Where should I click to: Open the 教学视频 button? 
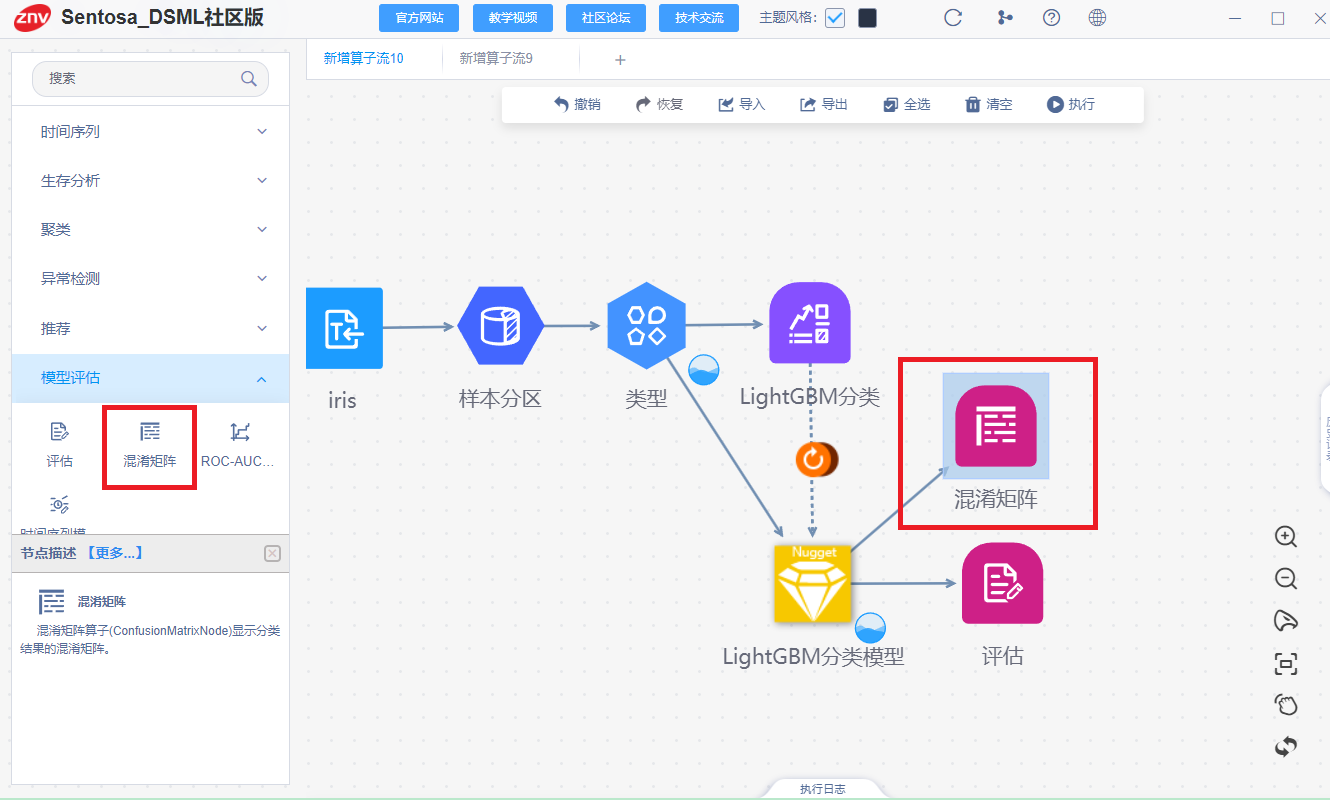pyautogui.click(x=513, y=18)
